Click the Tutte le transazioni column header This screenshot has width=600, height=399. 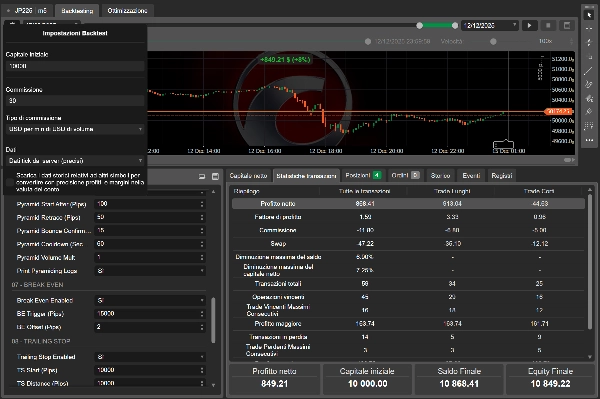(x=364, y=191)
